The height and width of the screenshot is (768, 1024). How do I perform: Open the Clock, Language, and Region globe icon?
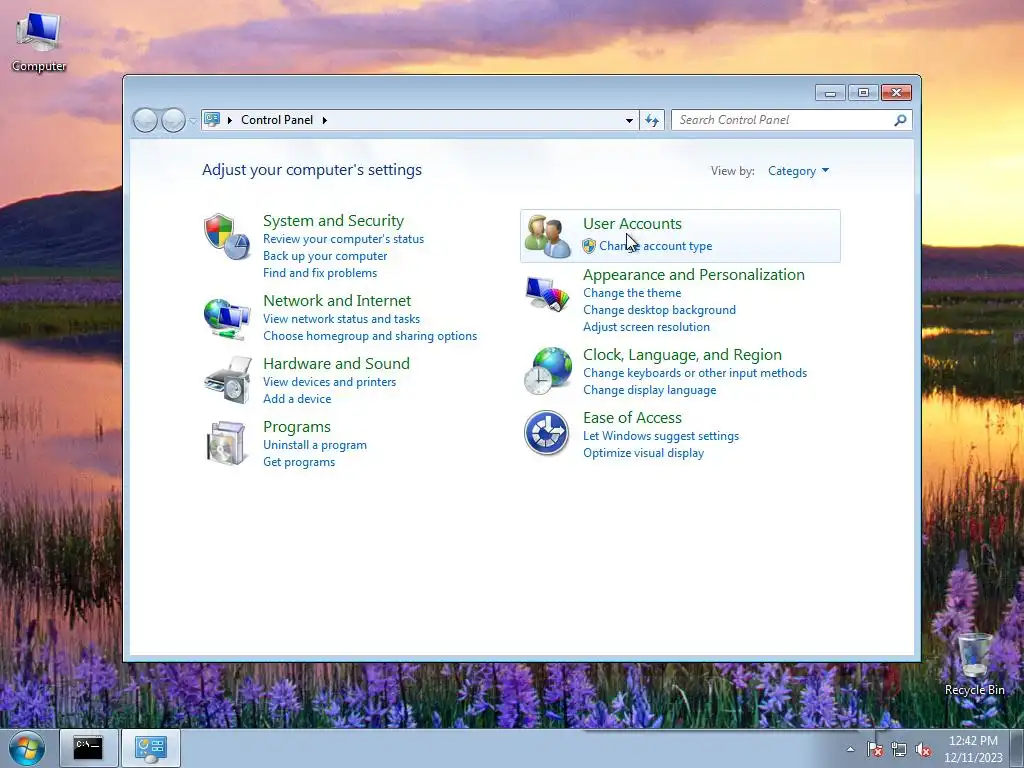point(547,371)
